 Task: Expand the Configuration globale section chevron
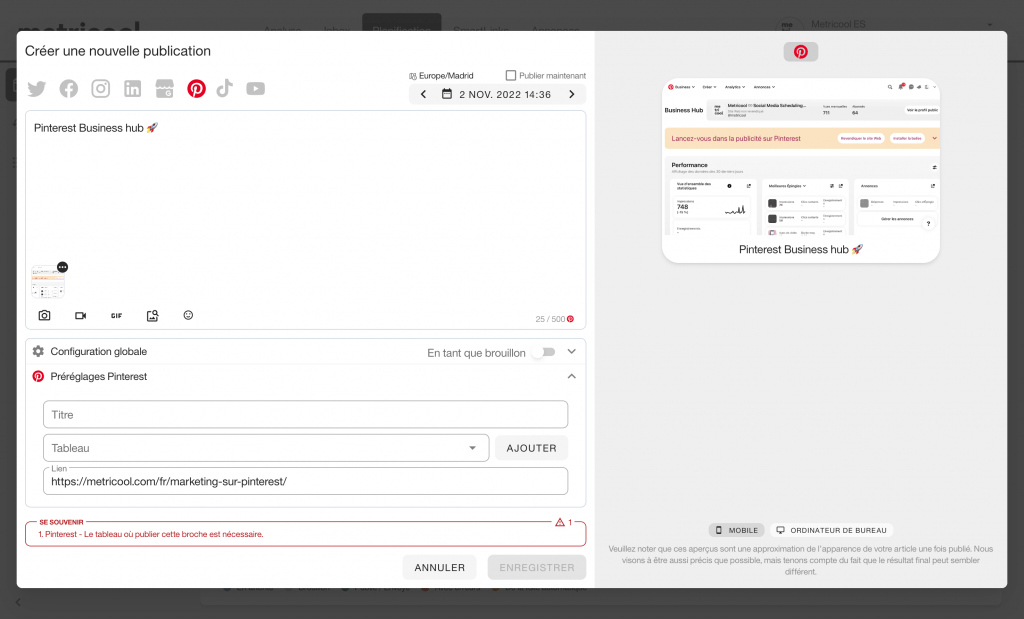click(571, 351)
